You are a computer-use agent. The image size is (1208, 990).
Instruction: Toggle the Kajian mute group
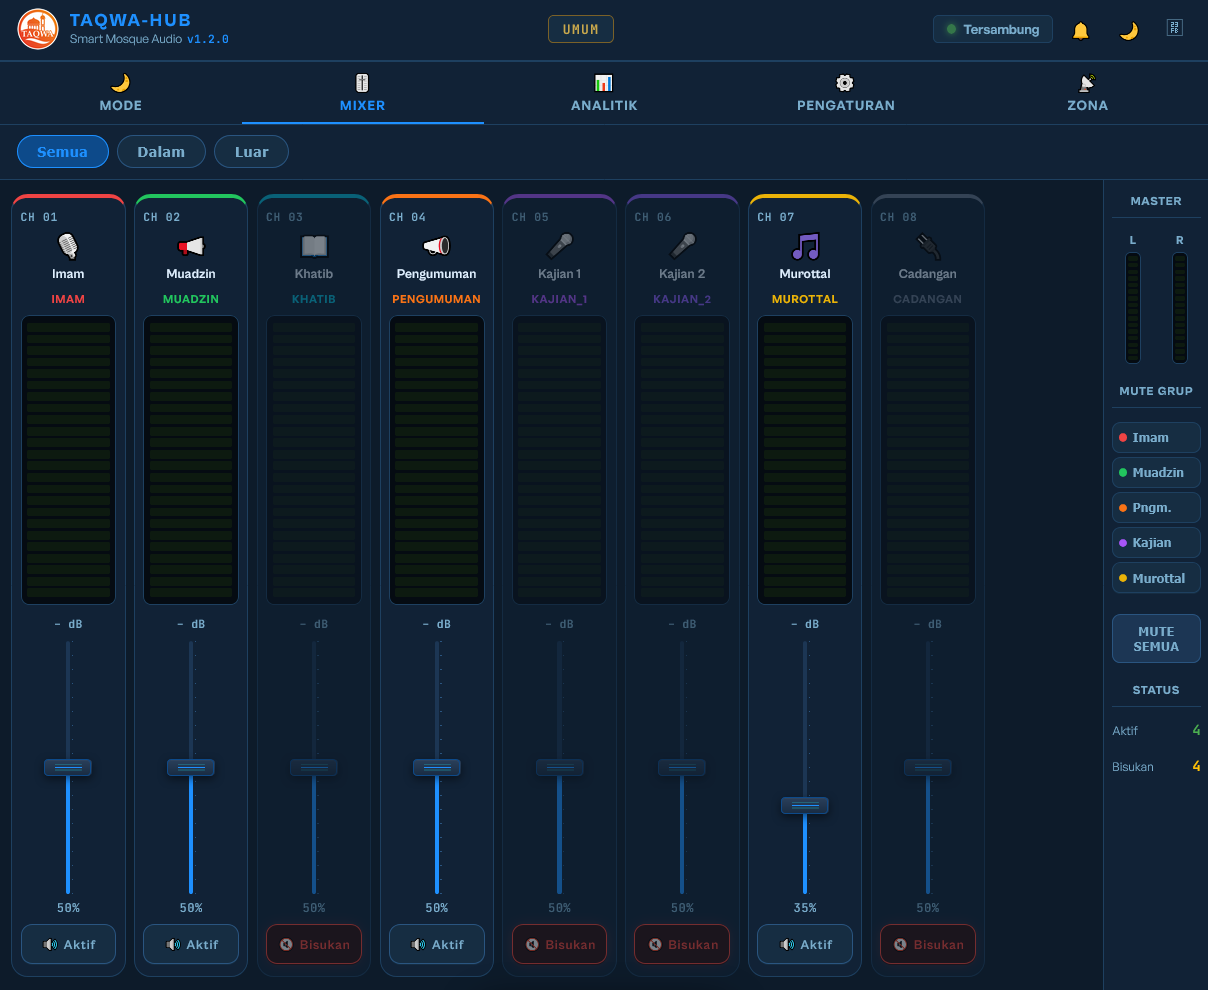1156,543
